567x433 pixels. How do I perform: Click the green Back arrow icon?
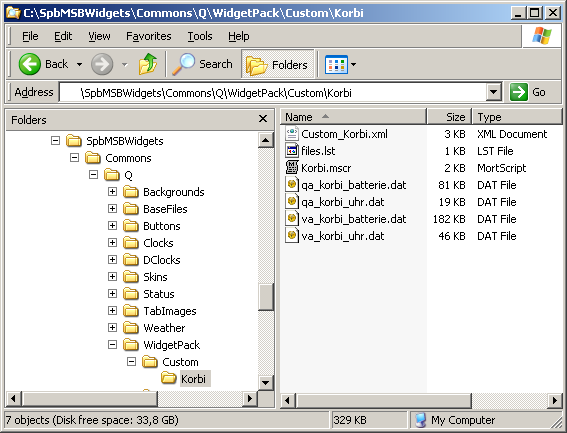click(30, 64)
